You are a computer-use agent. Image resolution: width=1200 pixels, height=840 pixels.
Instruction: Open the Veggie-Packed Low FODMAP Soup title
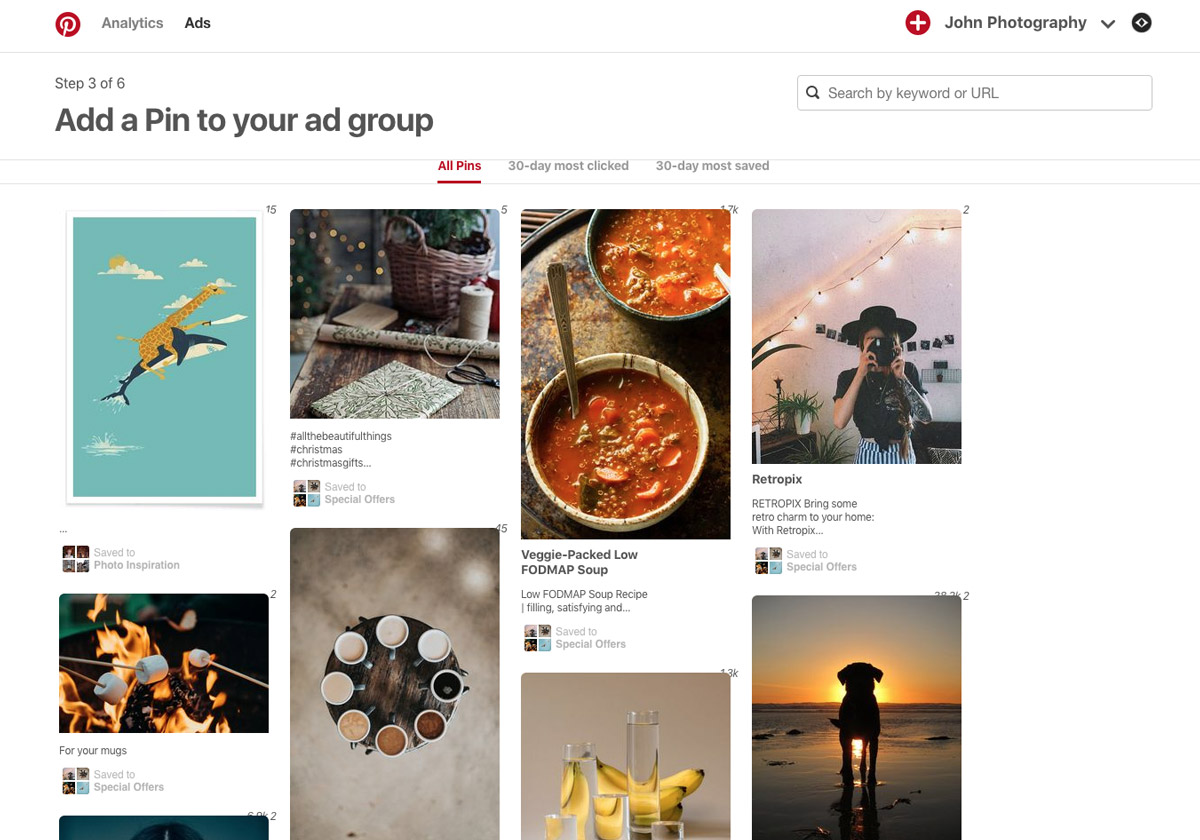click(x=579, y=562)
